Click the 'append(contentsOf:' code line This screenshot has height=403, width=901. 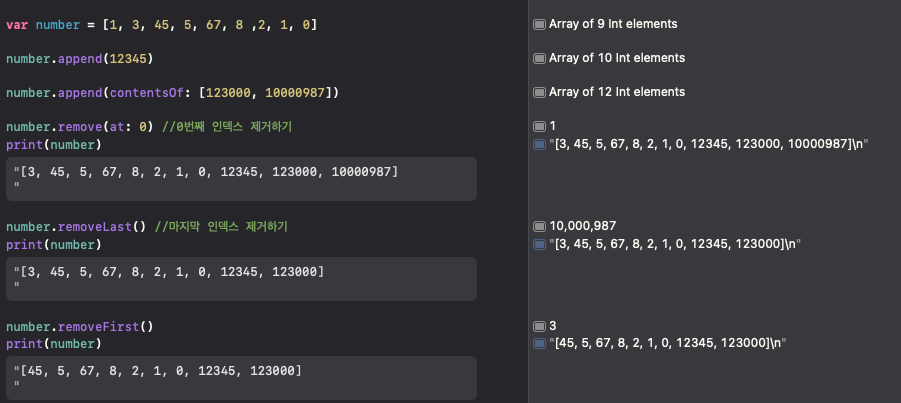172,93
